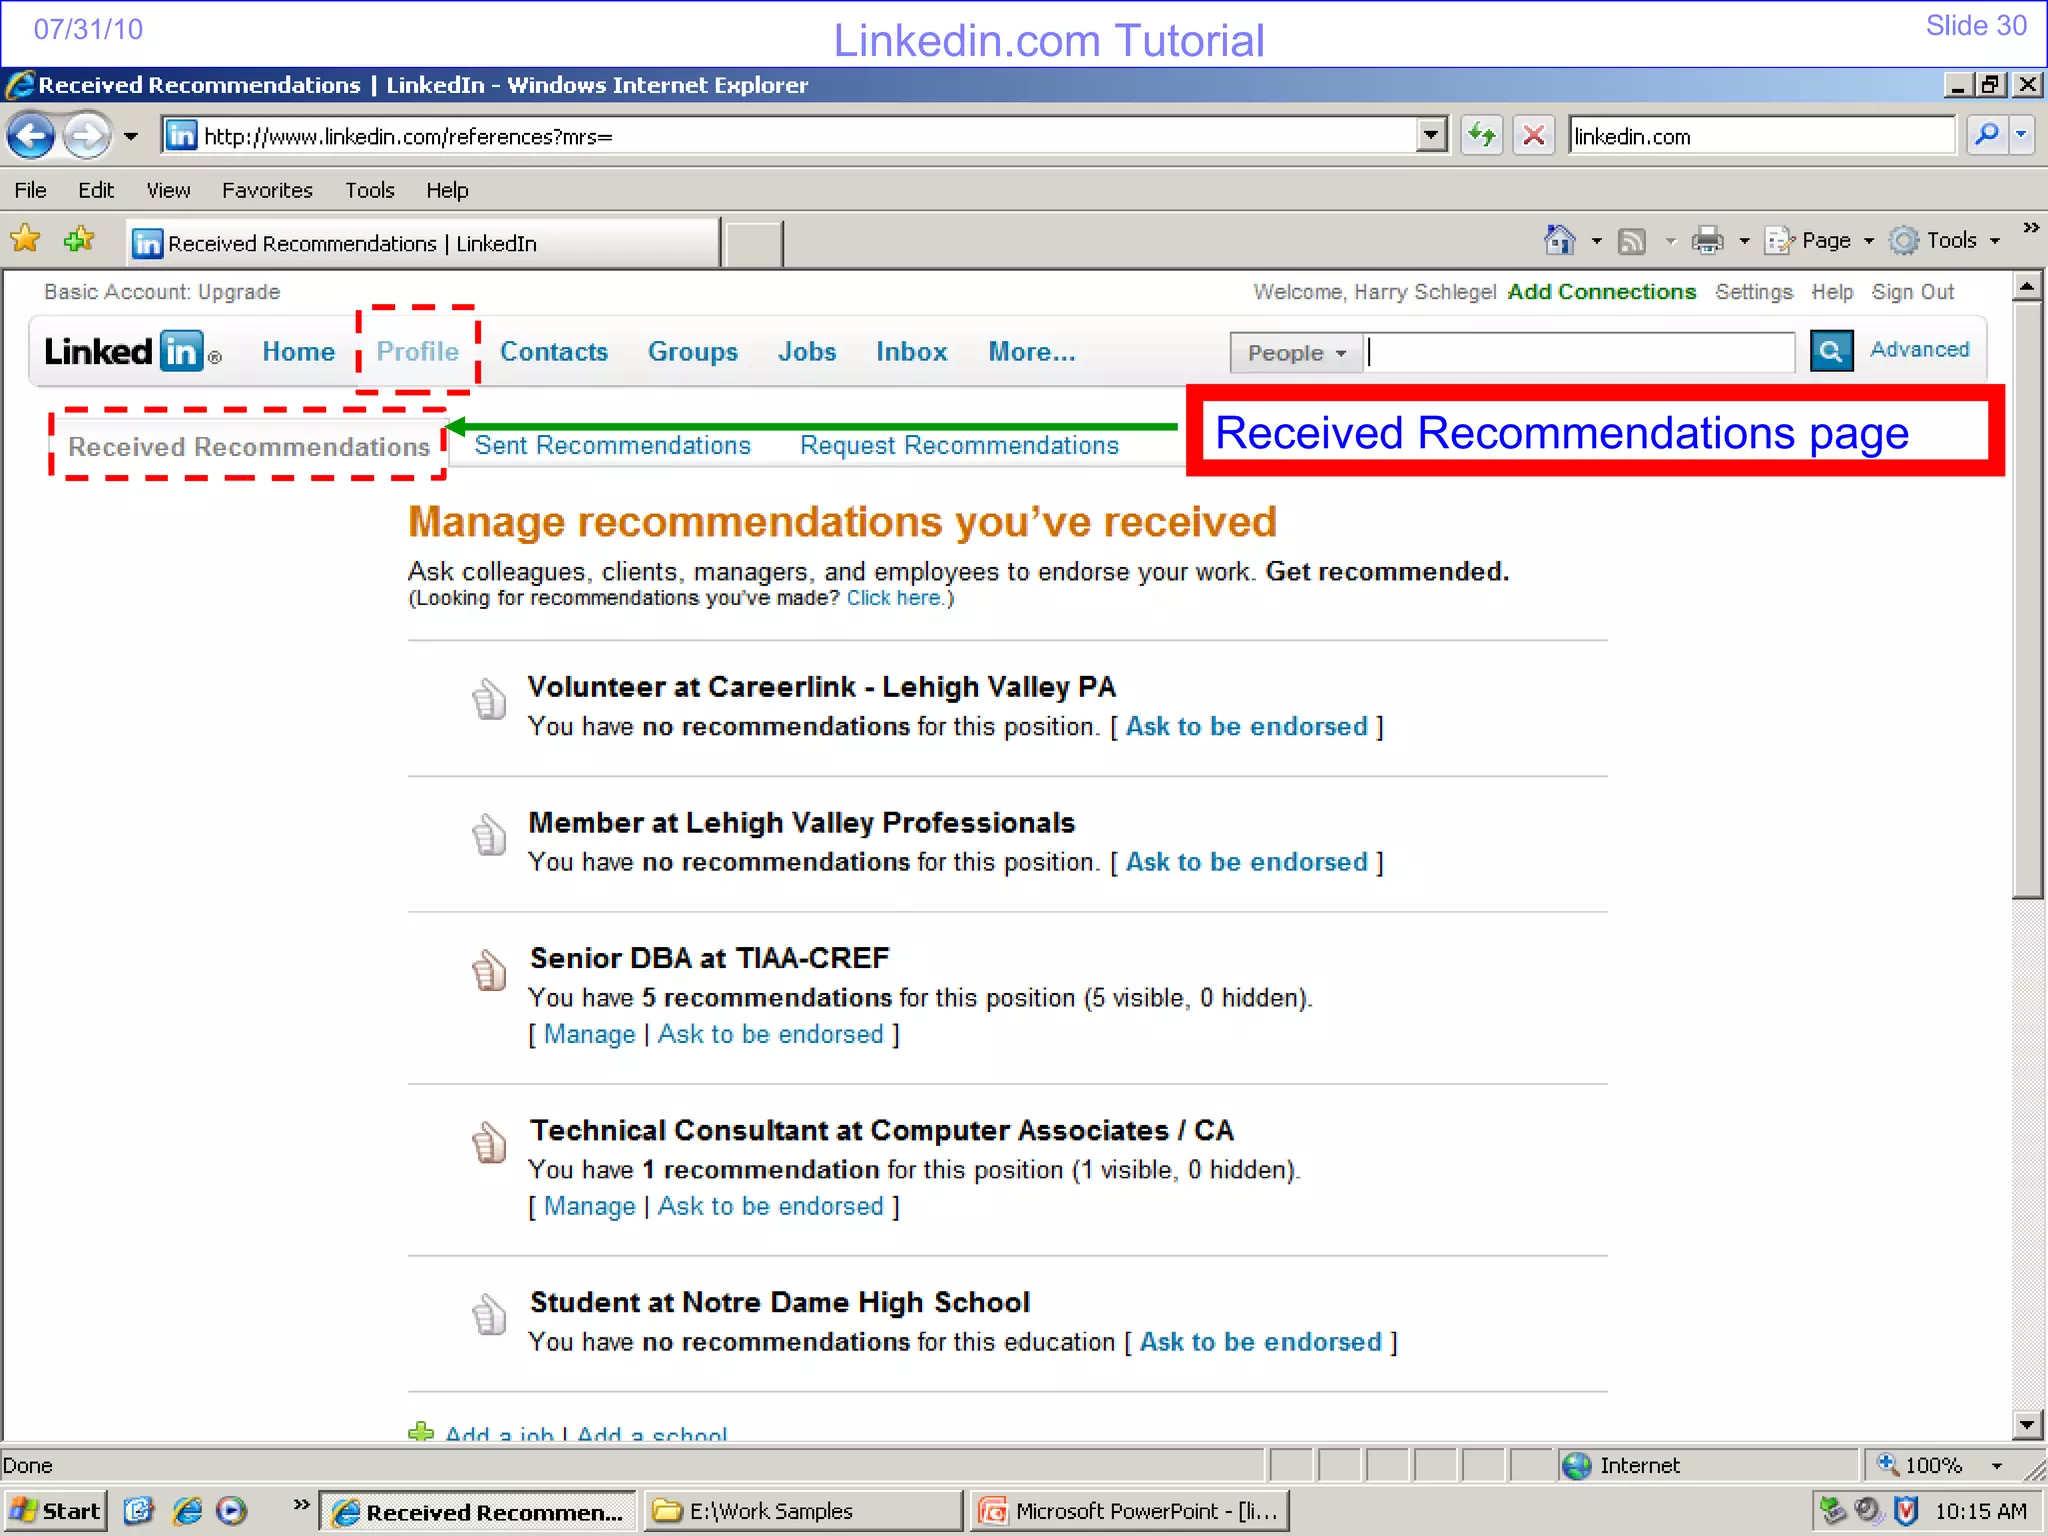Screen dimensions: 2048x1536
Task: Open the Tools gear command bar menu
Action: (x=1944, y=241)
